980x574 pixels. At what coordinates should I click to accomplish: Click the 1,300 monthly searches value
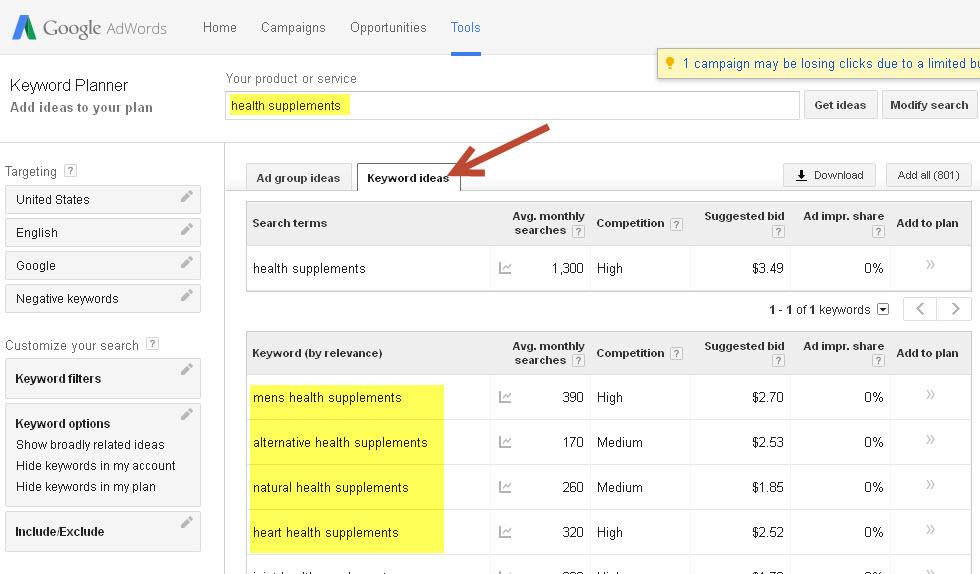point(568,268)
